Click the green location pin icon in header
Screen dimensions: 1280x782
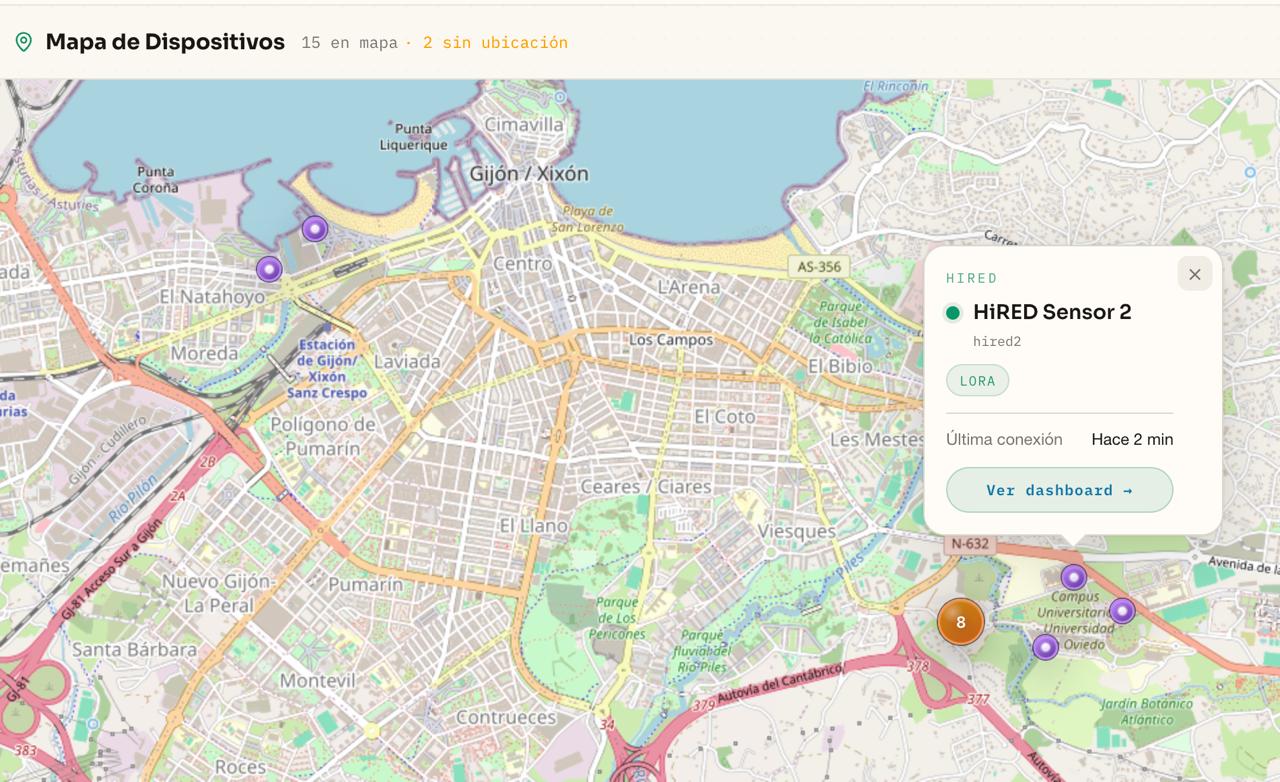(24, 42)
